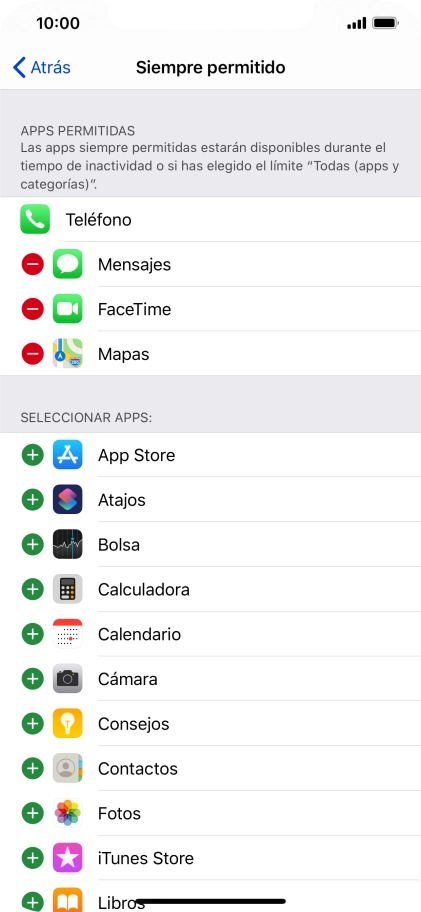This screenshot has height=912, width=421.
Task: Go back with Atrás button
Action: pos(42,67)
